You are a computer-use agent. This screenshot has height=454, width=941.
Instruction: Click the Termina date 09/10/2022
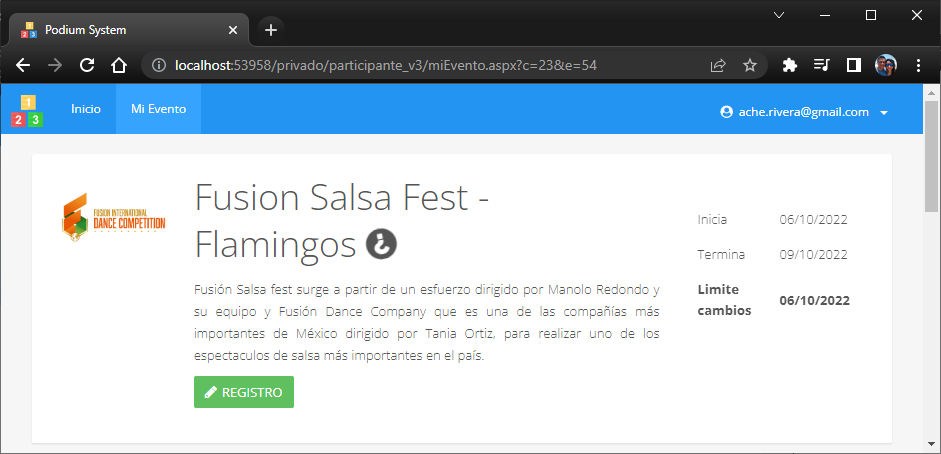(x=813, y=254)
